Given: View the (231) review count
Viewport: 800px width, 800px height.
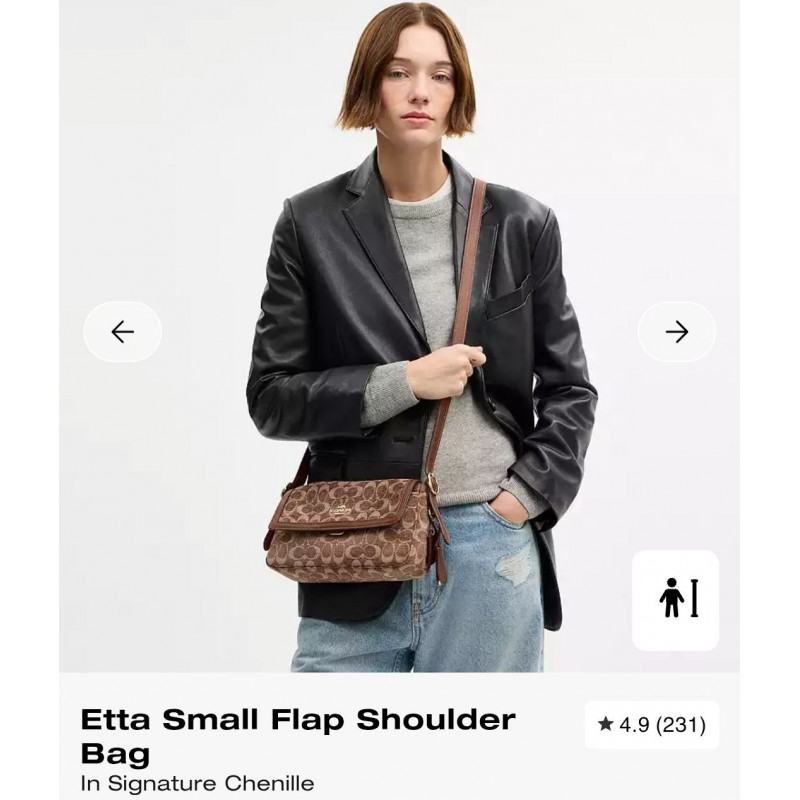Looking at the screenshot, I should (x=681, y=724).
